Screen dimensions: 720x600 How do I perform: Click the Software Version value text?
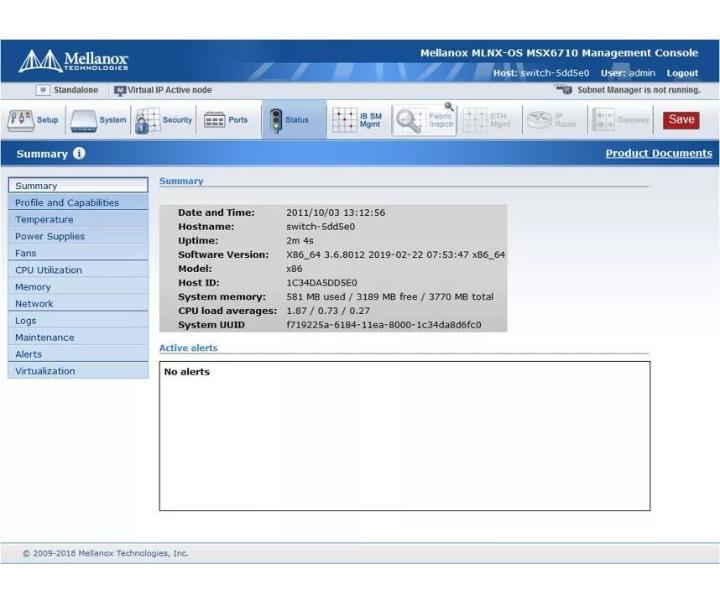pyautogui.click(x=395, y=254)
